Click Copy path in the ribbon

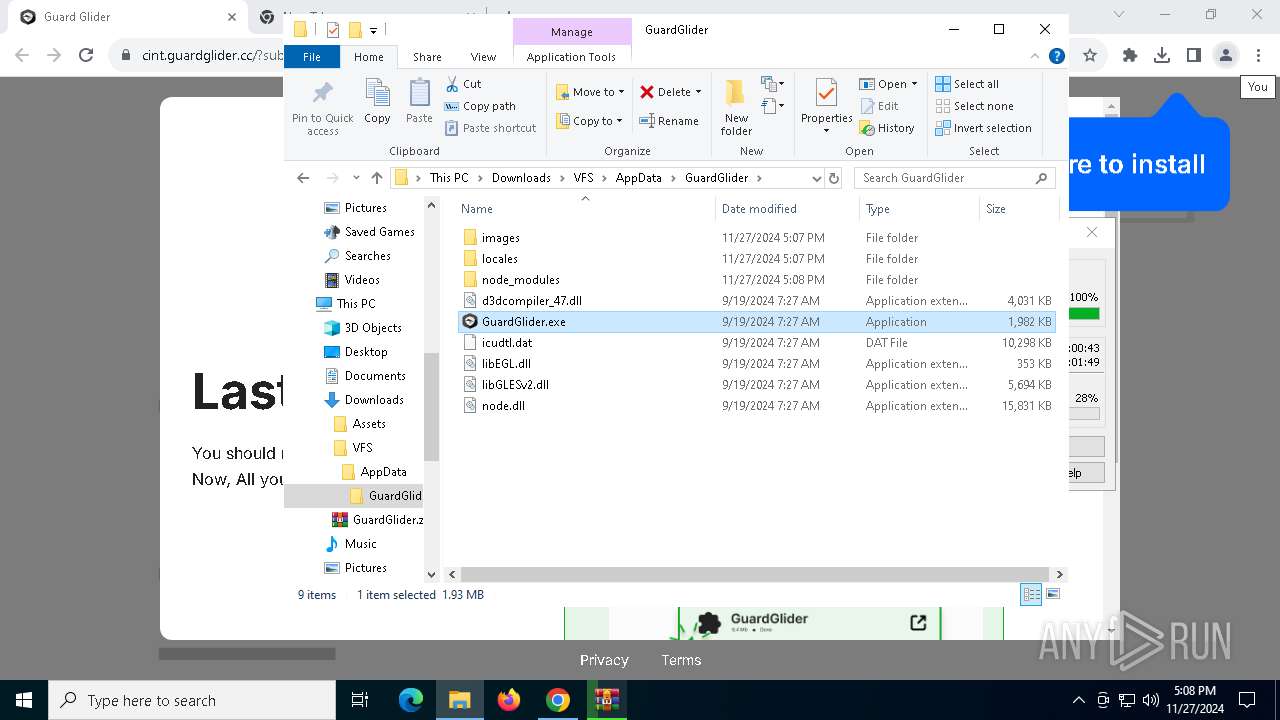(x=480, y=106)
